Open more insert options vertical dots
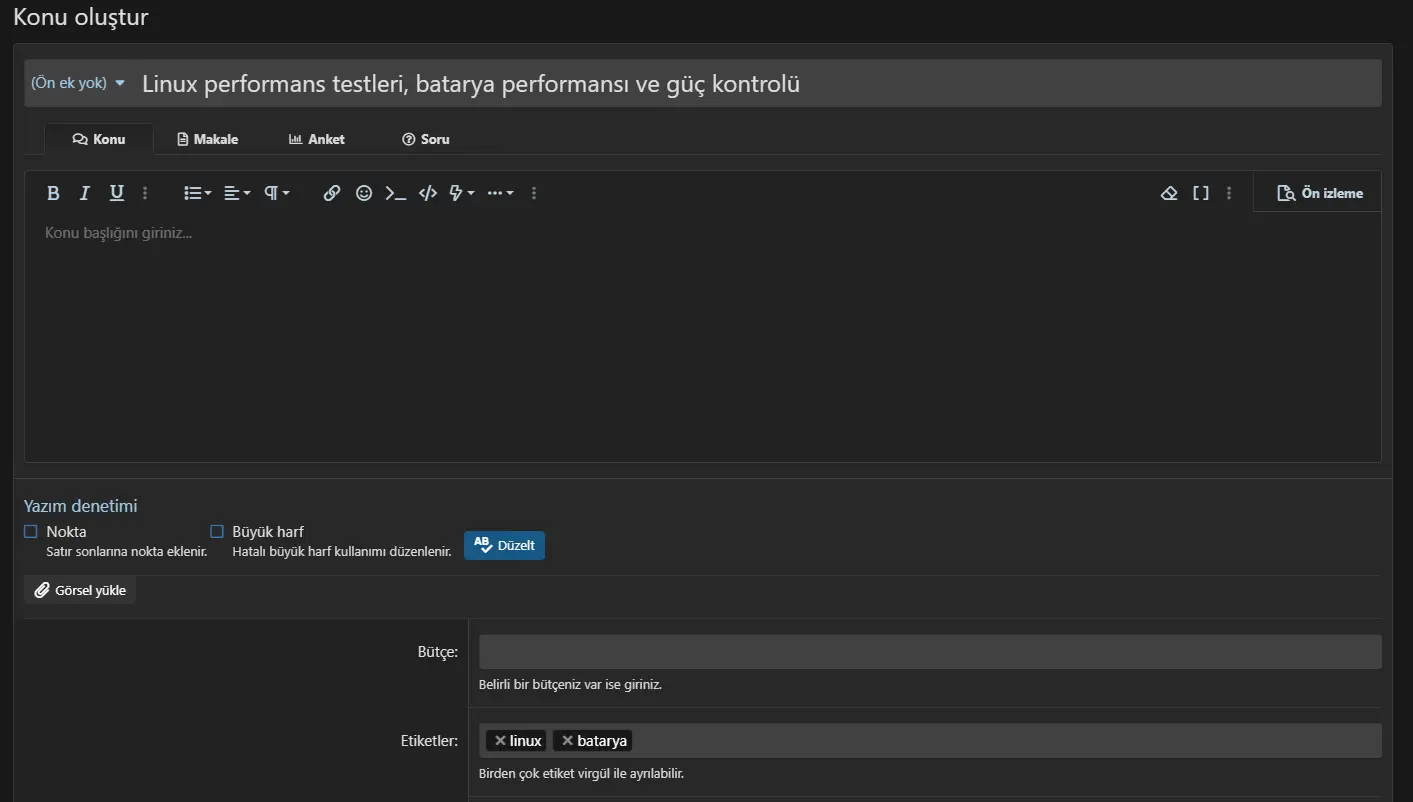 coord(534,193)
